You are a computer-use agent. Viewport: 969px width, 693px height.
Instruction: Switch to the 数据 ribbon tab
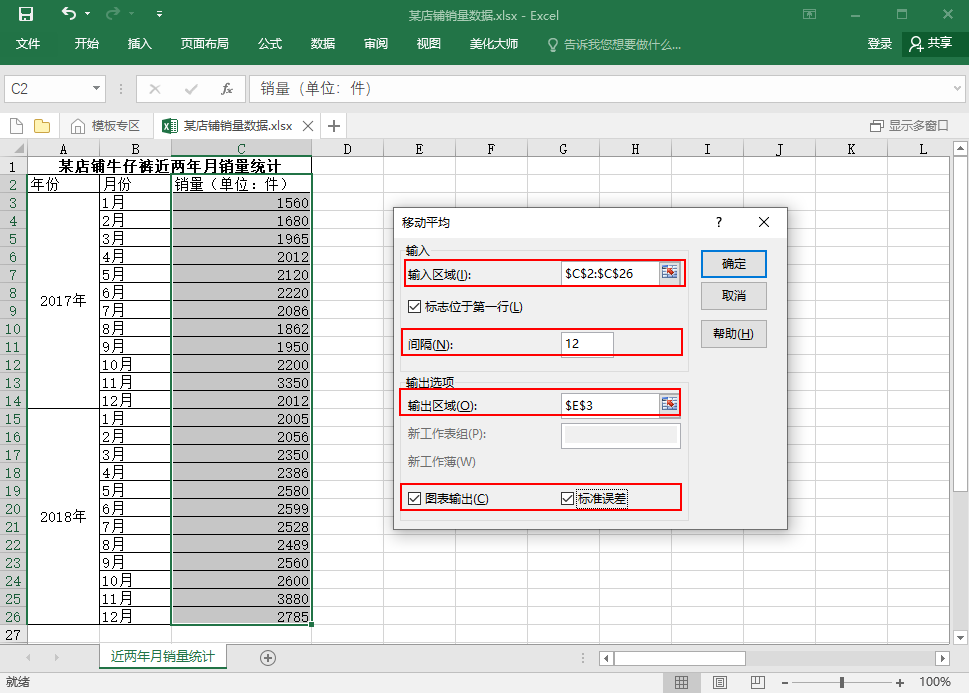point(322,44)
